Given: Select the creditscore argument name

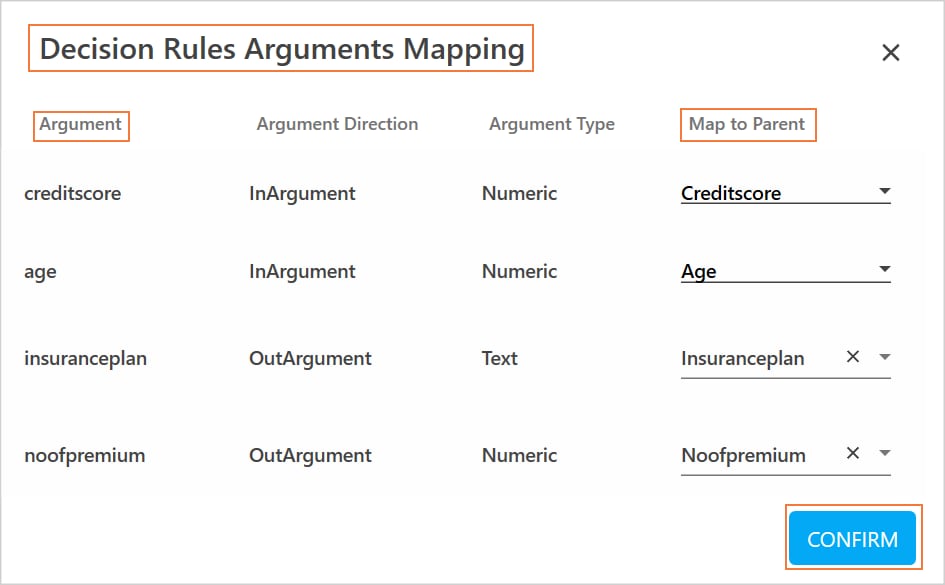Looking at the screenshot, I should coord(72,194).
